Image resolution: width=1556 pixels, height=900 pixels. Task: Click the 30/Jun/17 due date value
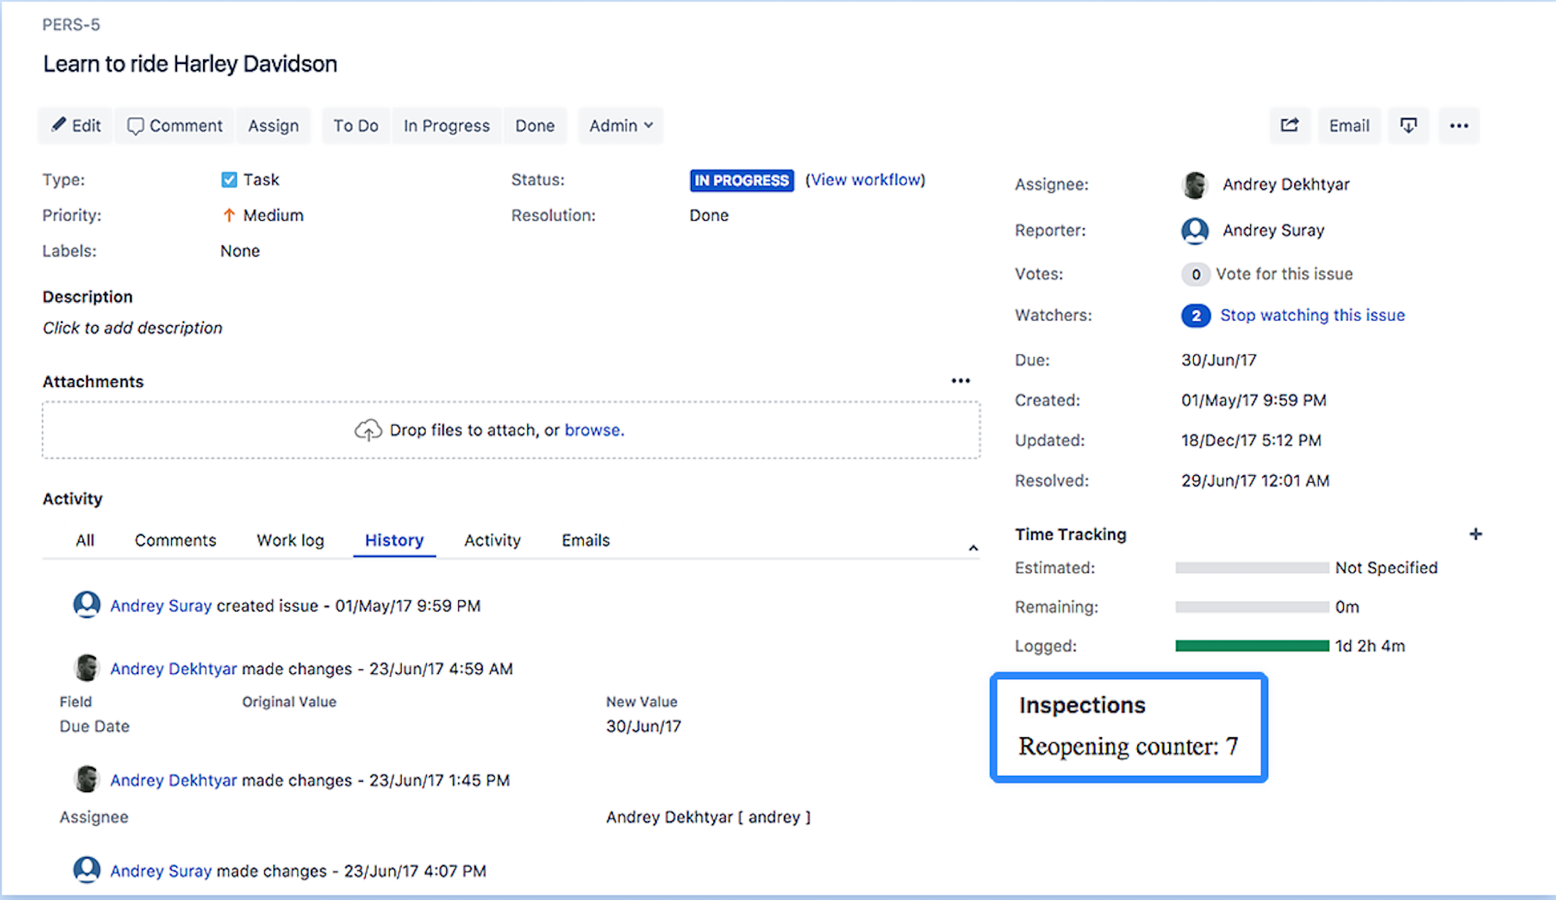tap(1219, 360)
